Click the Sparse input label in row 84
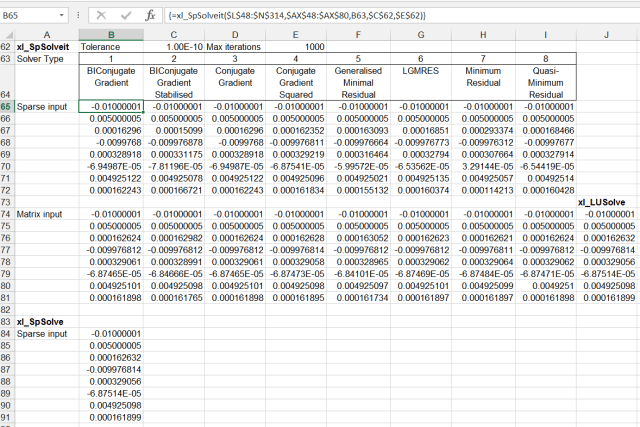640x427 pixels. pos(47,334)
